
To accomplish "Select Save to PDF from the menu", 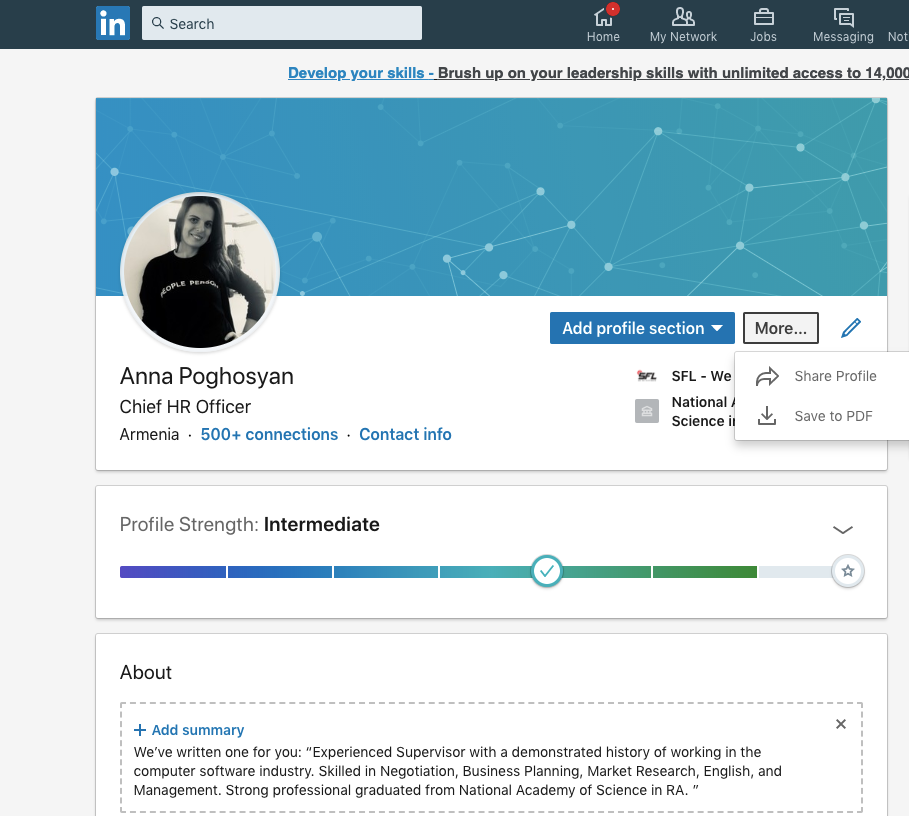I will 833,416.
